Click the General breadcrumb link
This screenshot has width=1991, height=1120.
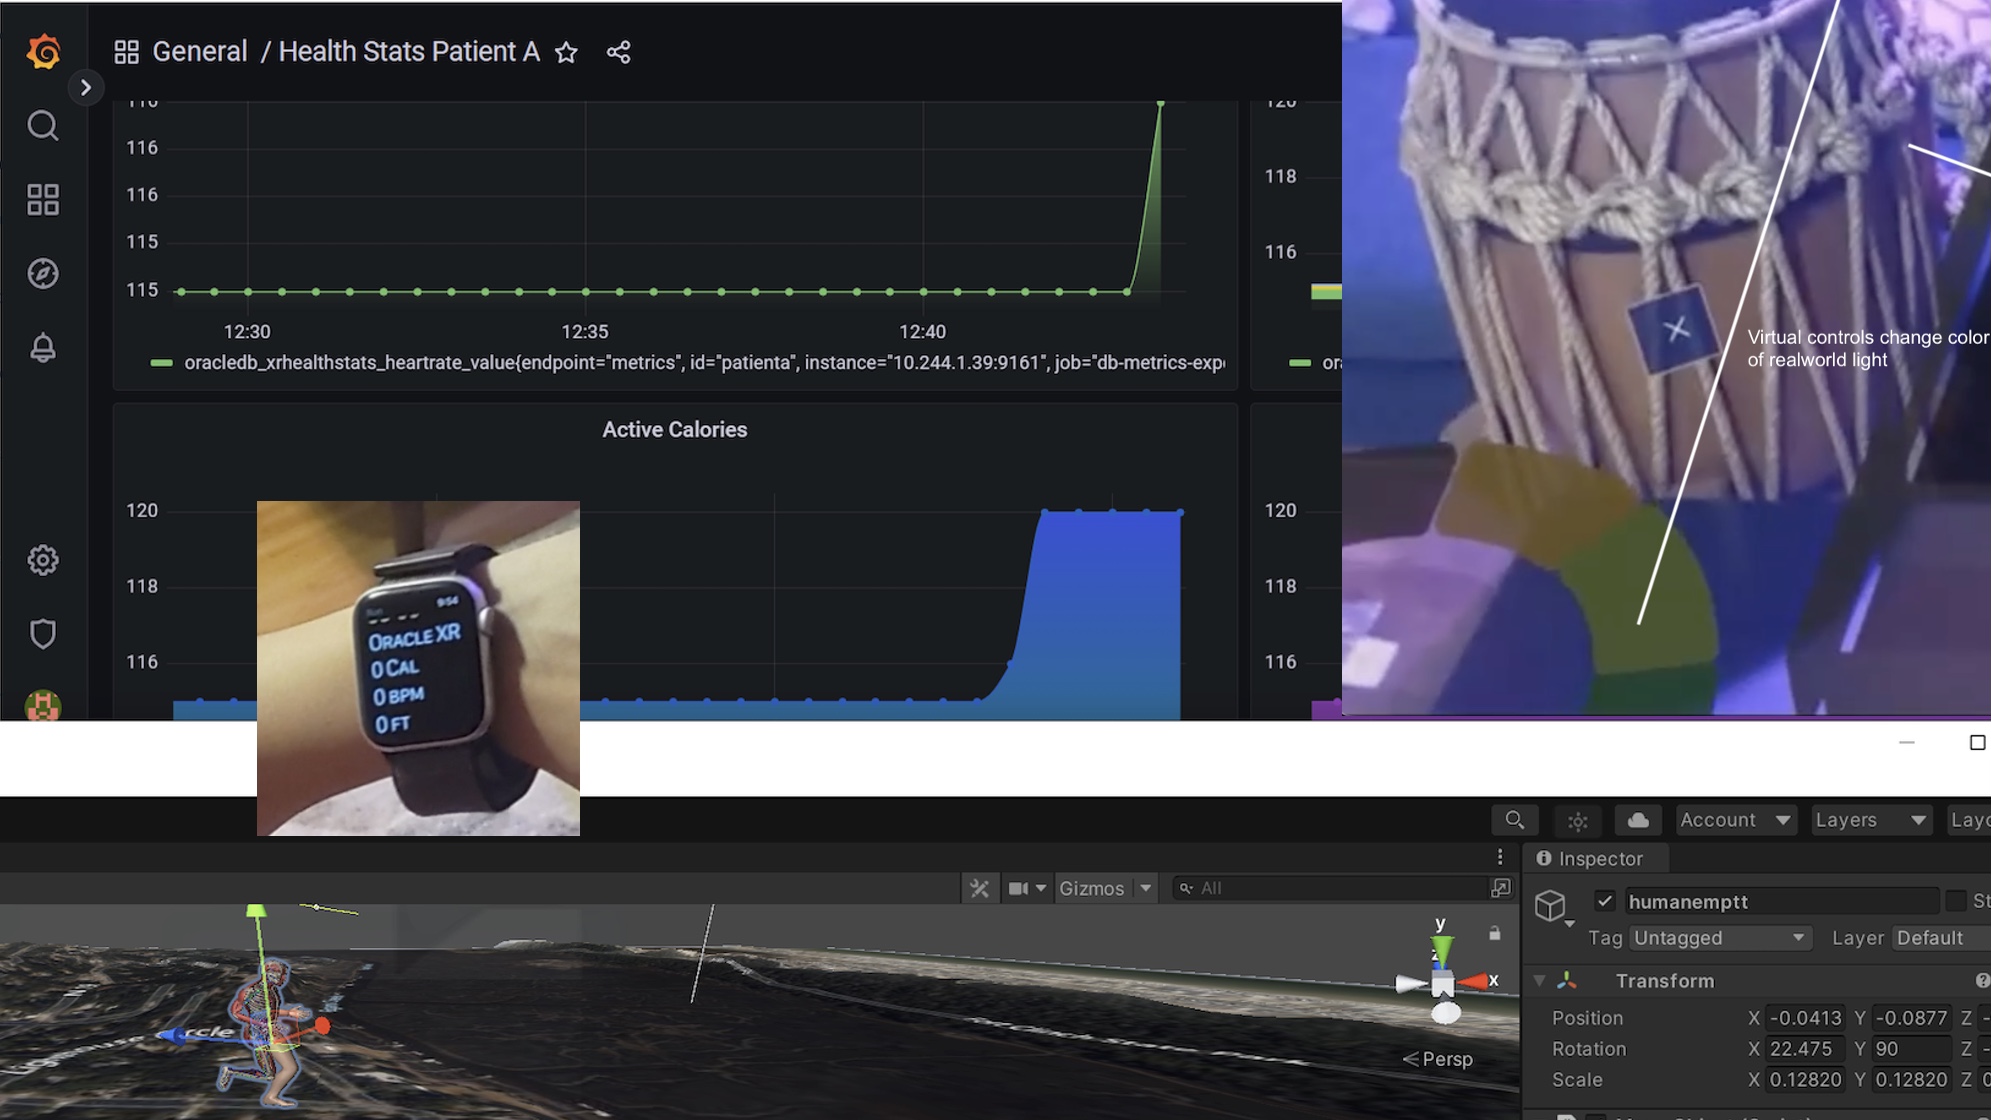point(199,51)
